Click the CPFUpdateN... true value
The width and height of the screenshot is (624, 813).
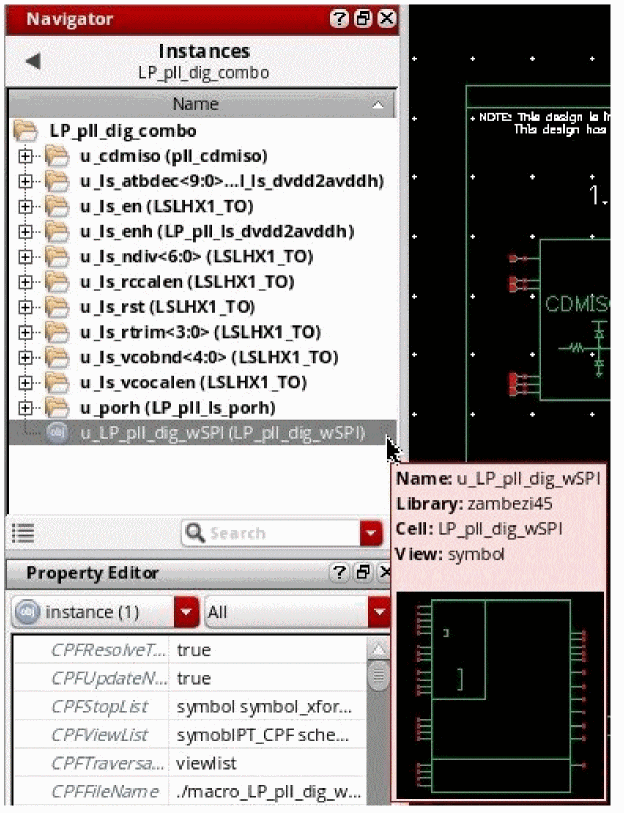click(x=267, y=678)
